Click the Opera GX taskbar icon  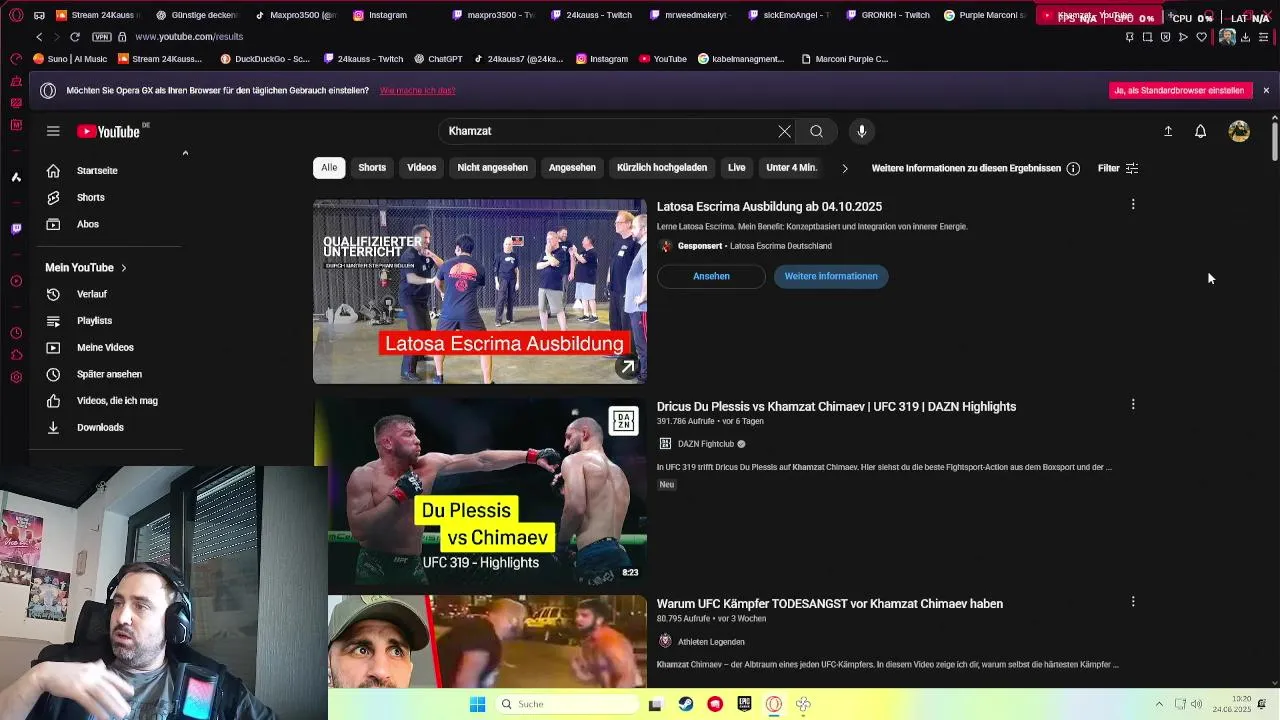tap(773, 704)
